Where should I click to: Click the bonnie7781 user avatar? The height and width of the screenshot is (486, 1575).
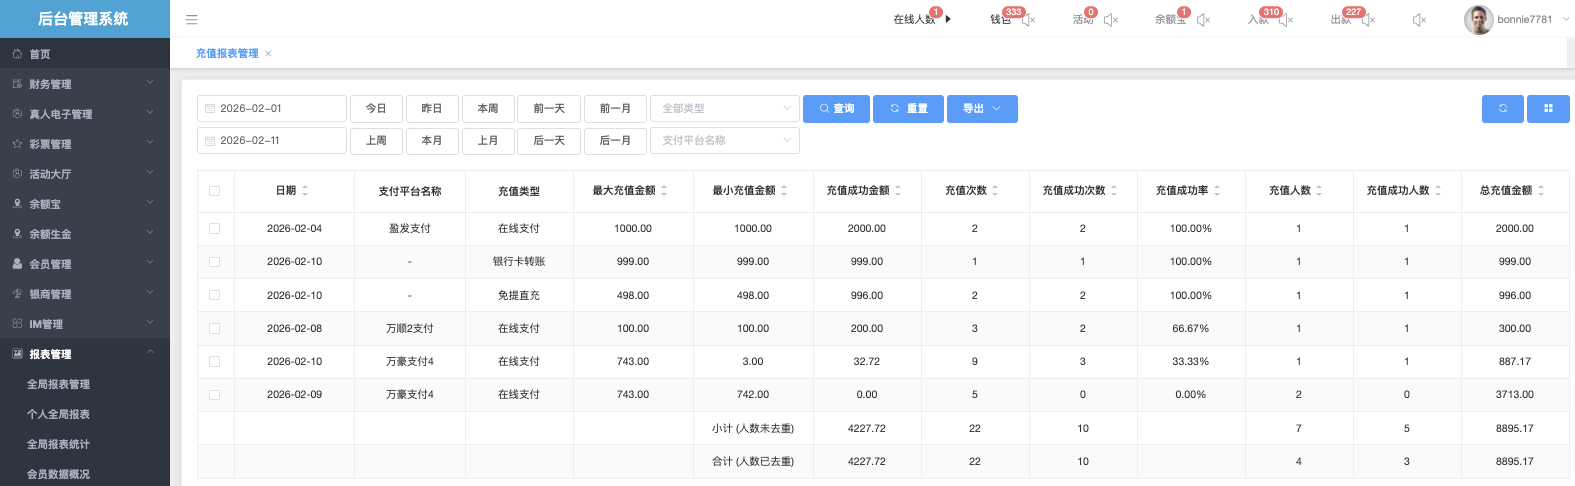[1478, 20]
